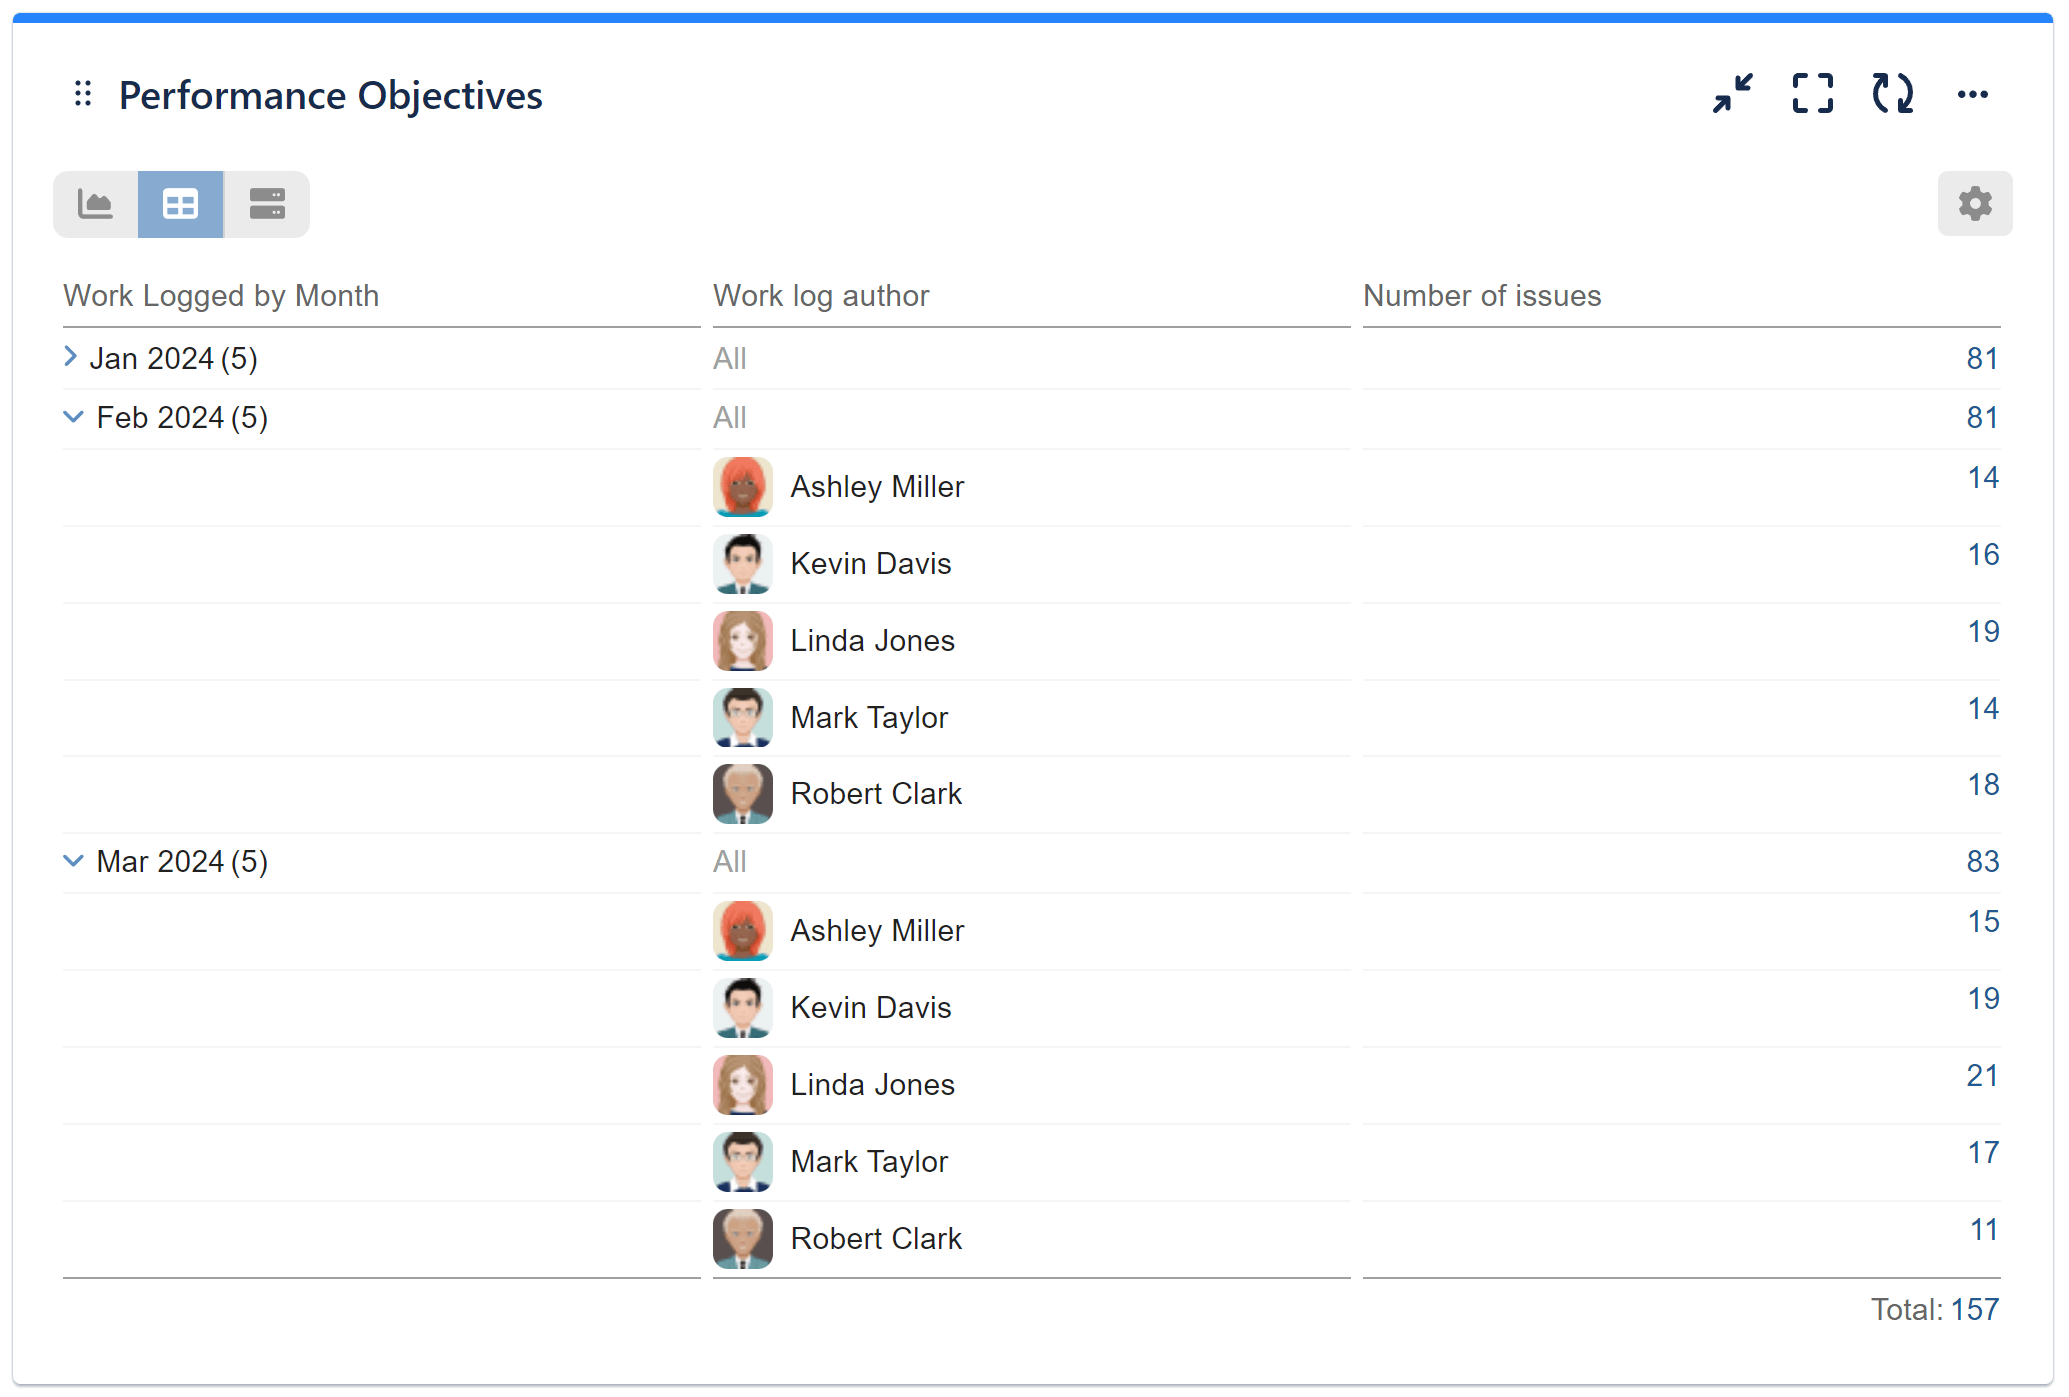Screen dimensions: 2069x1397
Task: Collapse the Mar 2024 group
Action: tap(73, 861)
